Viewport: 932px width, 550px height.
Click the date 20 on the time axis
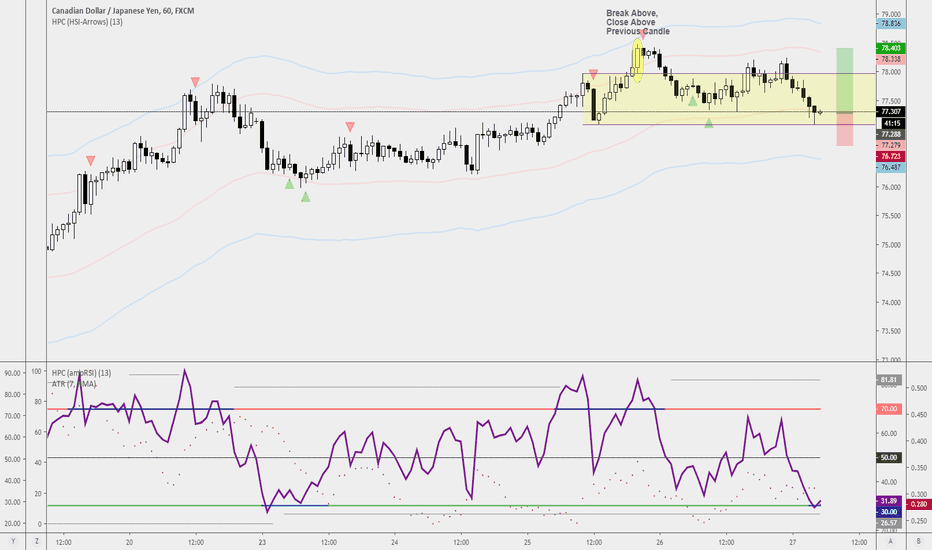click(130, 542)
